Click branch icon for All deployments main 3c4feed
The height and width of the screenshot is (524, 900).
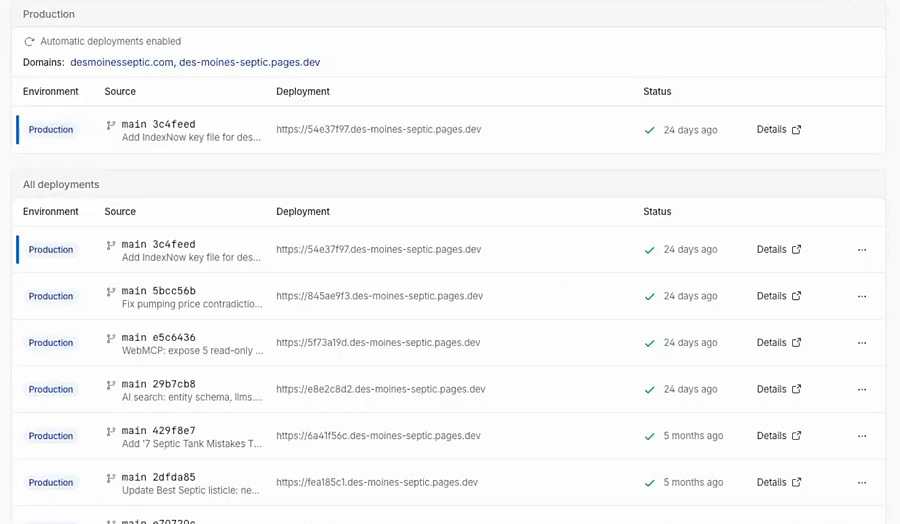111,245
